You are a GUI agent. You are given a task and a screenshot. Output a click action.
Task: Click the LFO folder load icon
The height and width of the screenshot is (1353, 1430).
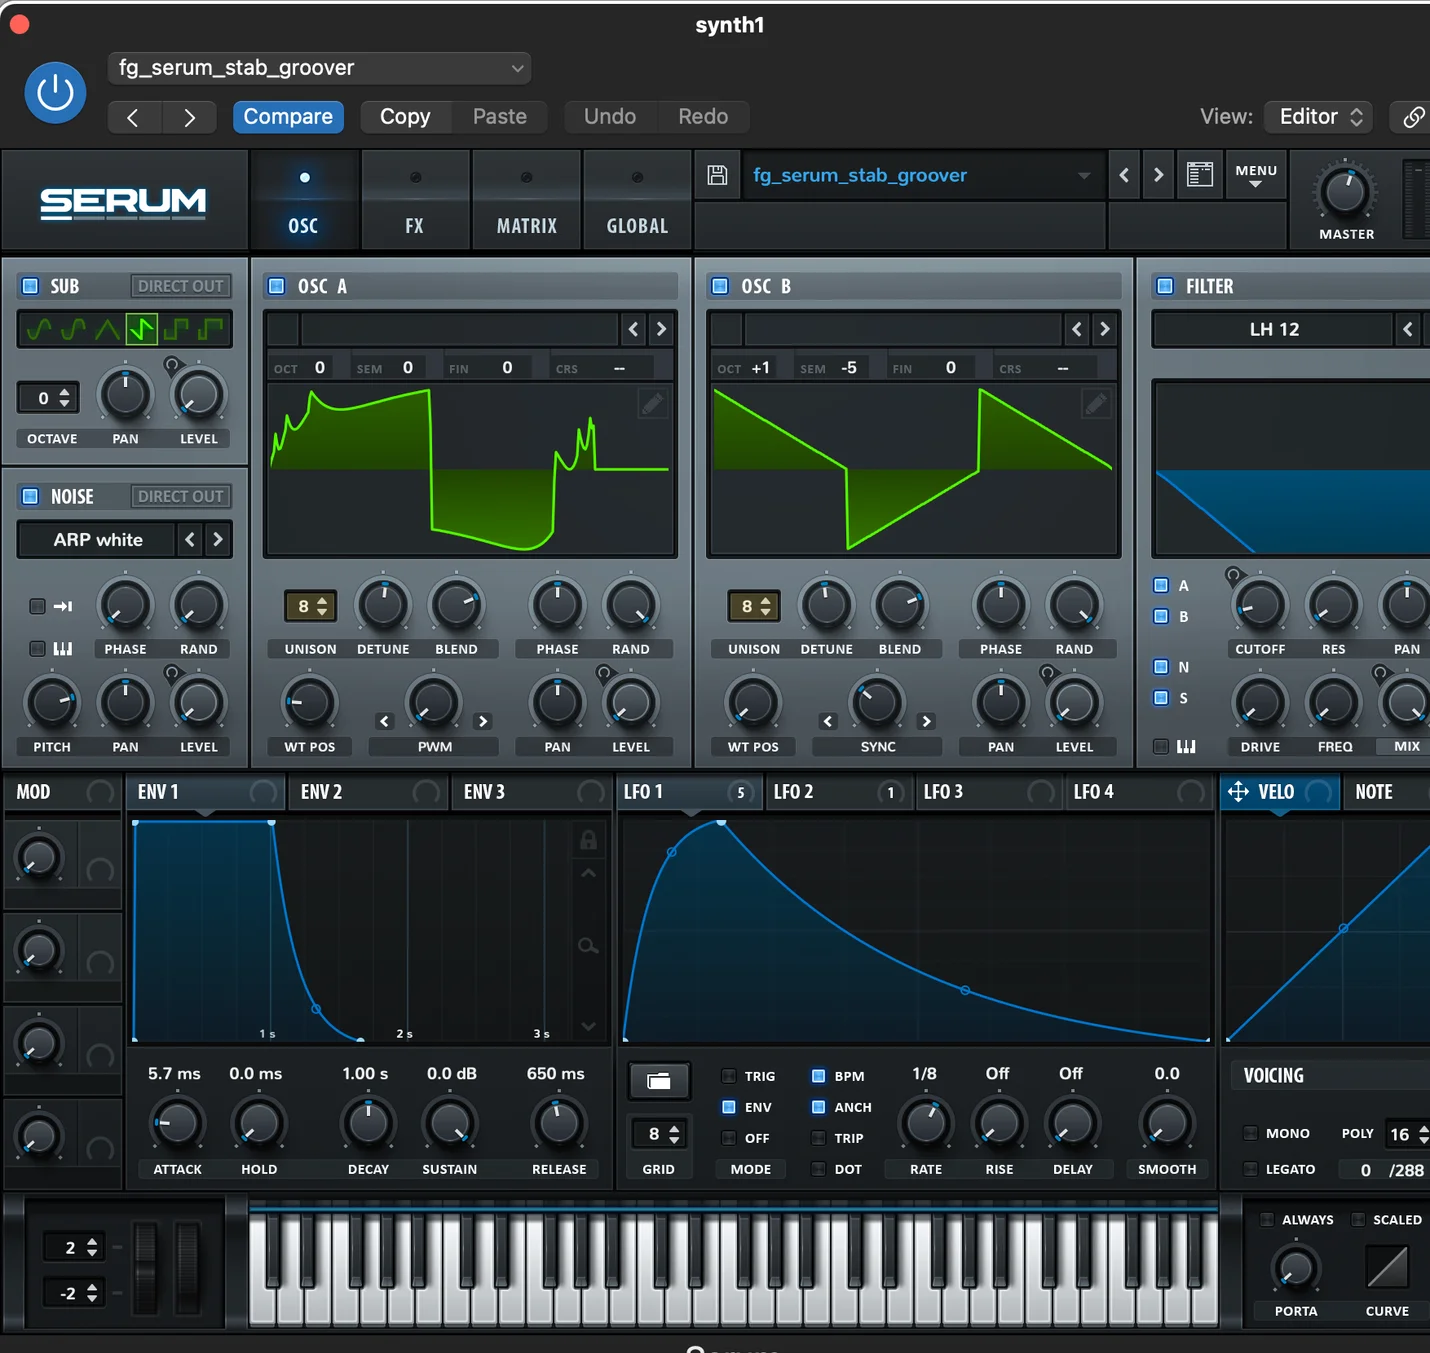(658, 1081)
